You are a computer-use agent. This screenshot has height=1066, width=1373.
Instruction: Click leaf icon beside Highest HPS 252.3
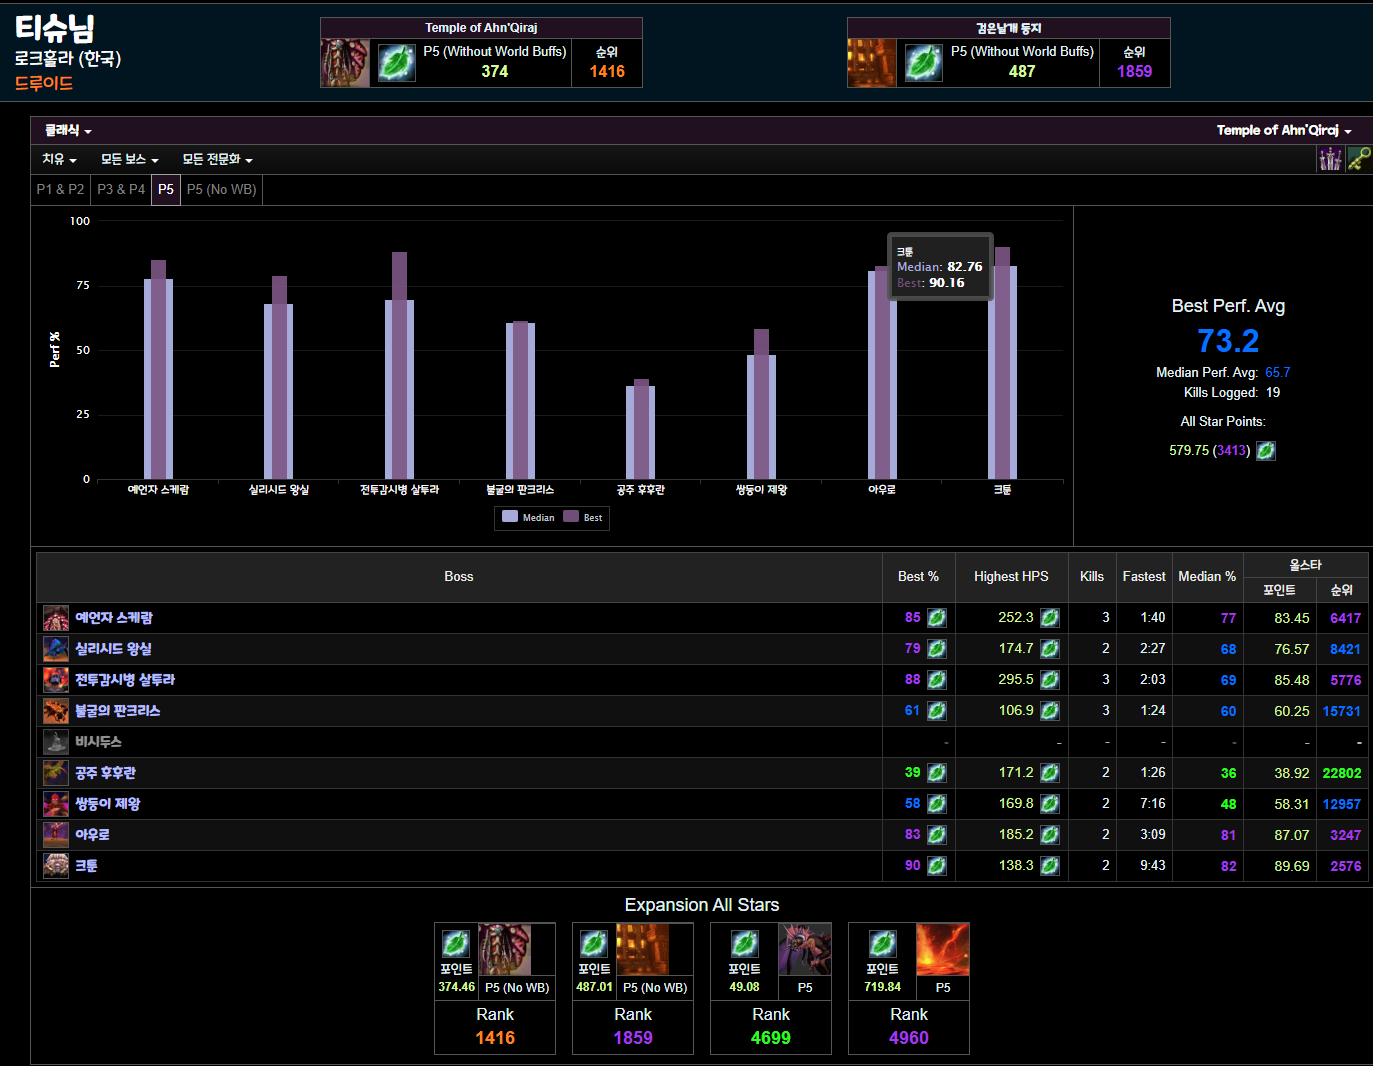pos(1050,618)
